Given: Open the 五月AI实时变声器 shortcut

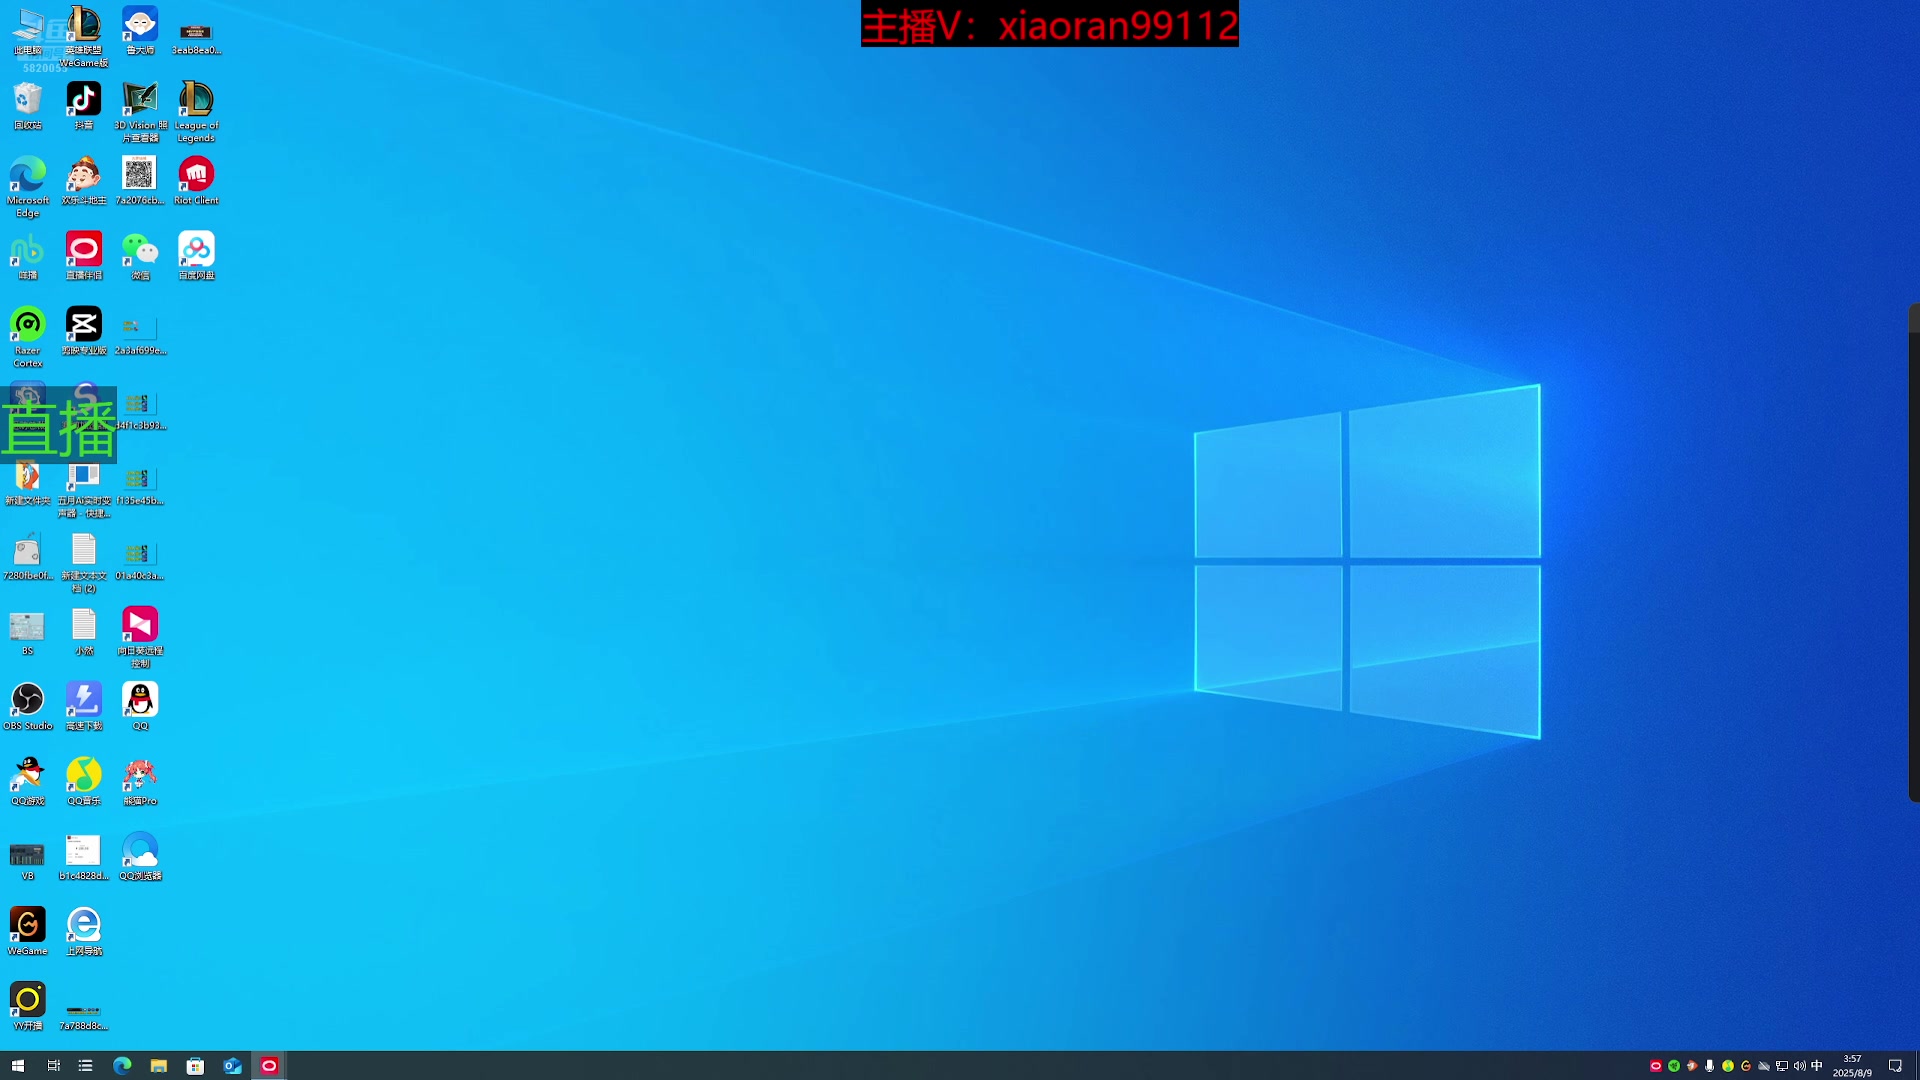Looking at the screenshot, I should [84, 490].
